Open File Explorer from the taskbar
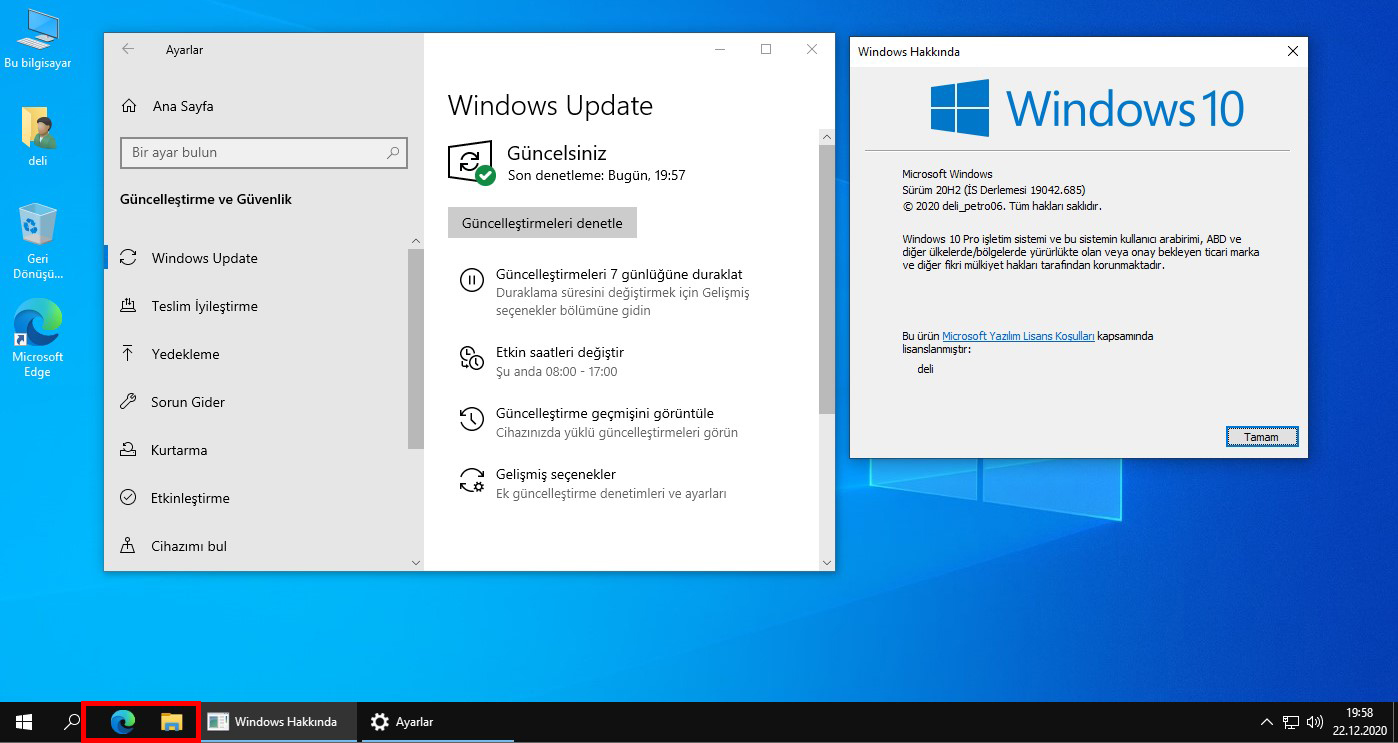The width and height of the screenshot is (1398, 743). click(172, 721)
